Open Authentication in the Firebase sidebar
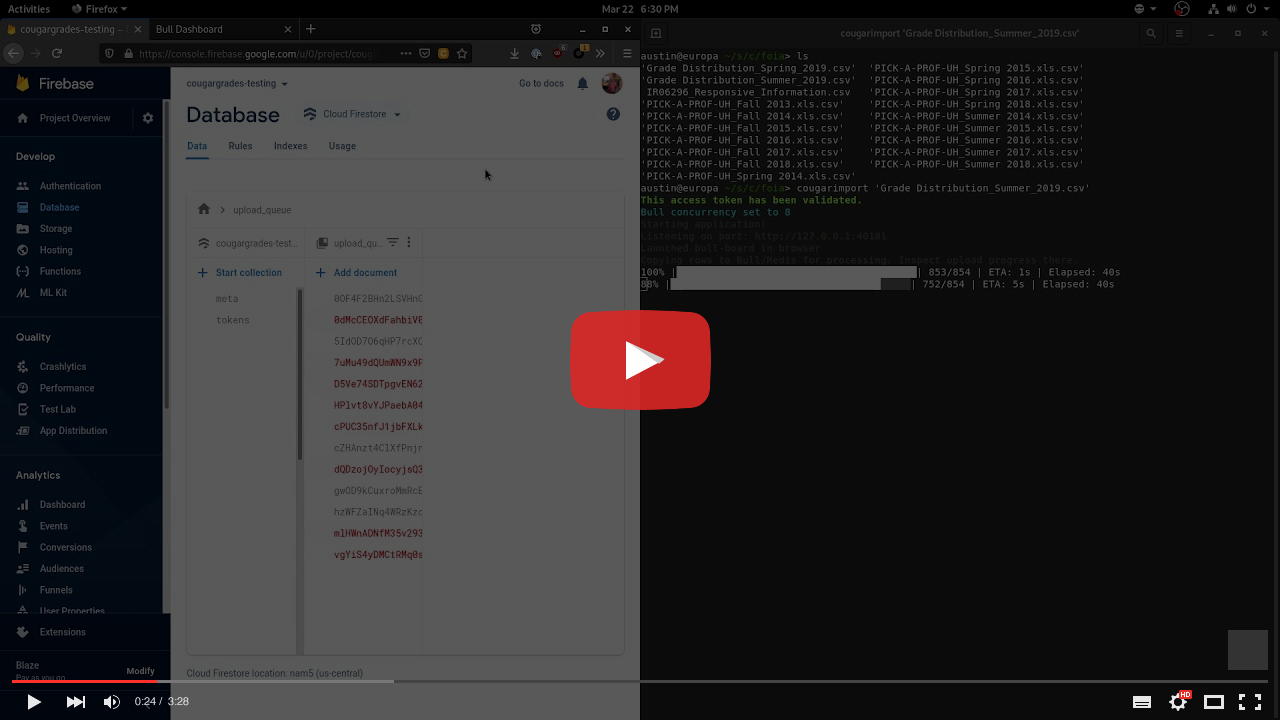1280x720 pixels. click(x=70, y=186)
